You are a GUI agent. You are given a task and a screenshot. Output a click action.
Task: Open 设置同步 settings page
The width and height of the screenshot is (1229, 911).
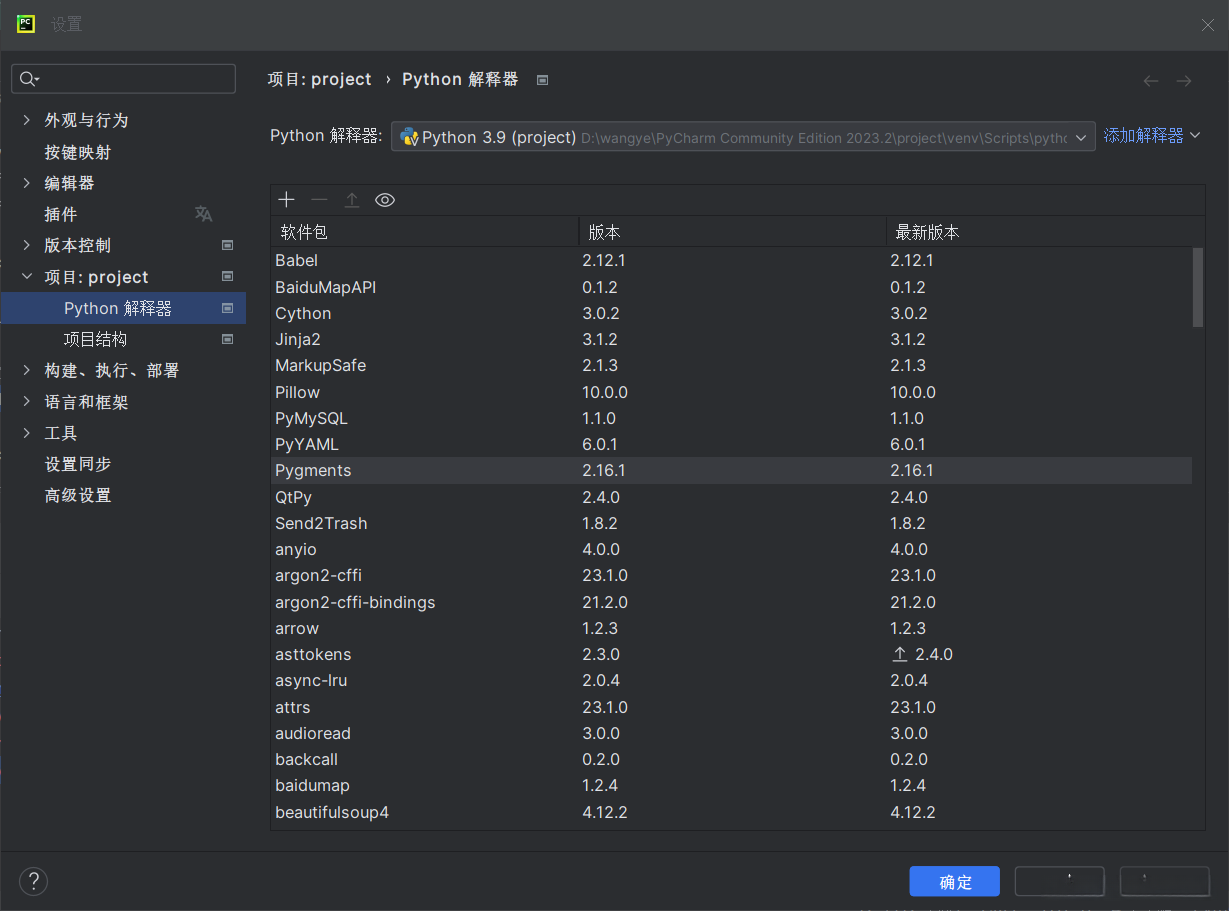pos(78,464)
